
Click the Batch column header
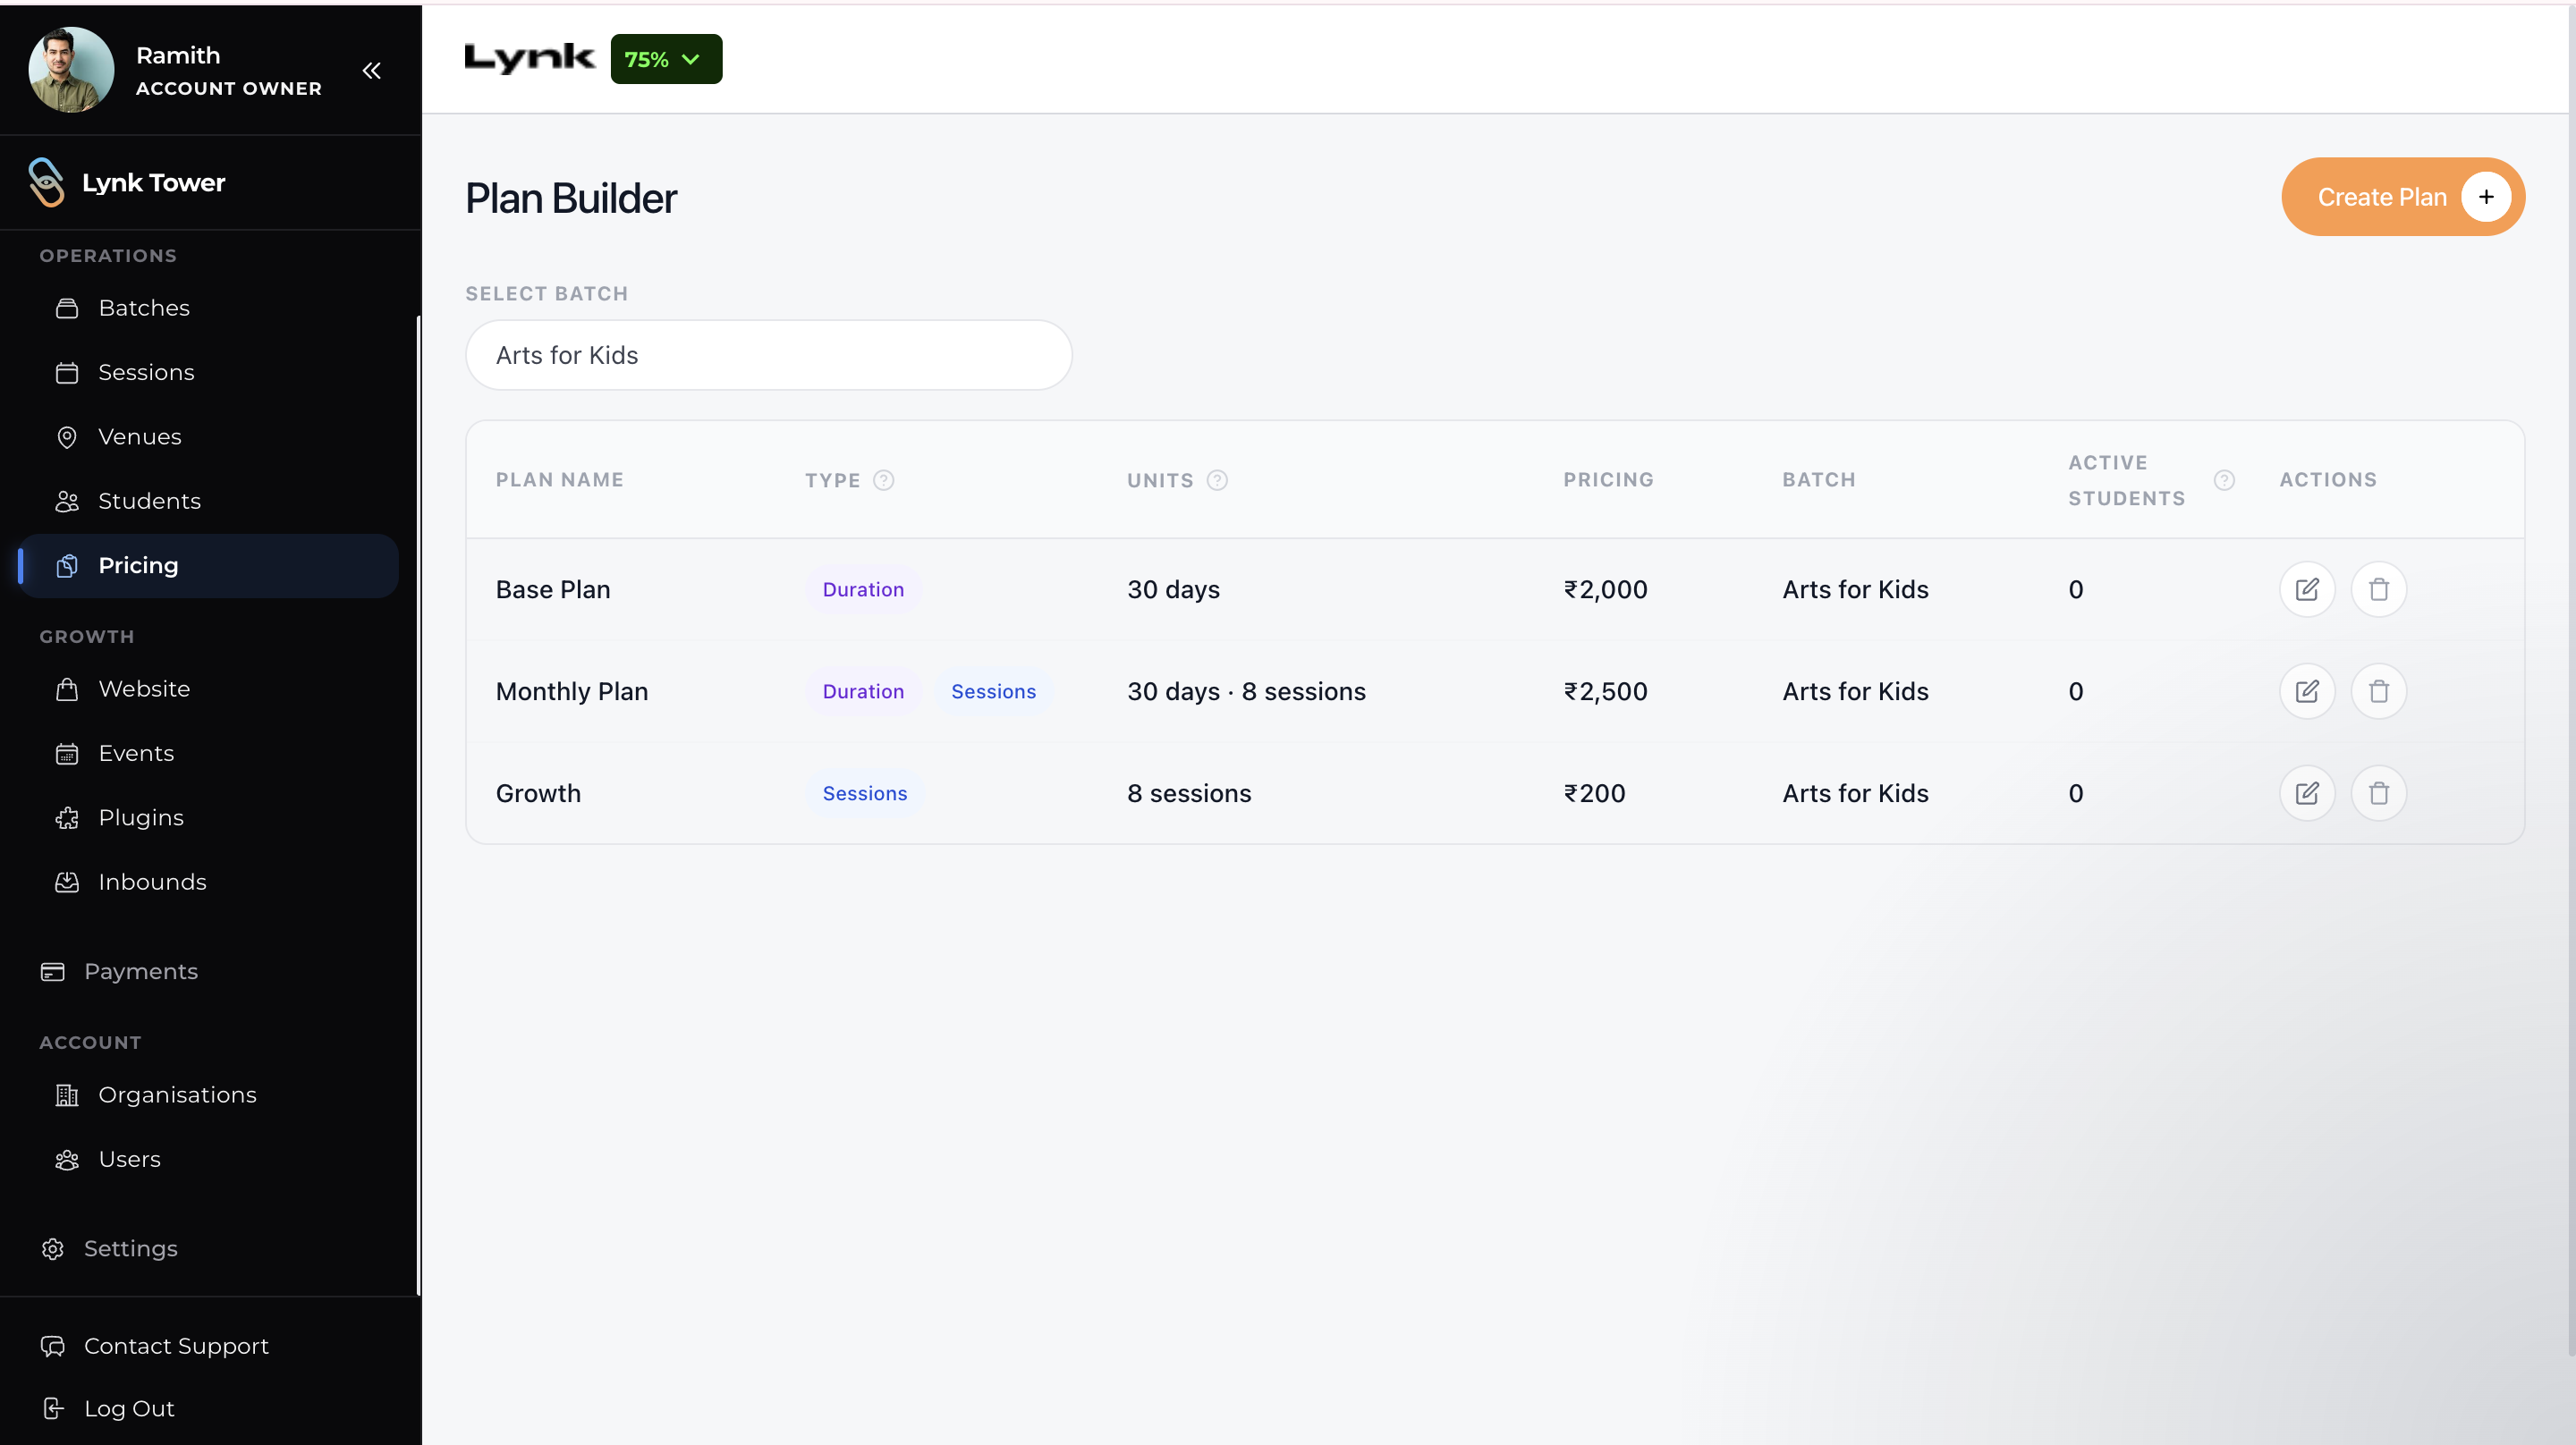tap(1819, 480)
